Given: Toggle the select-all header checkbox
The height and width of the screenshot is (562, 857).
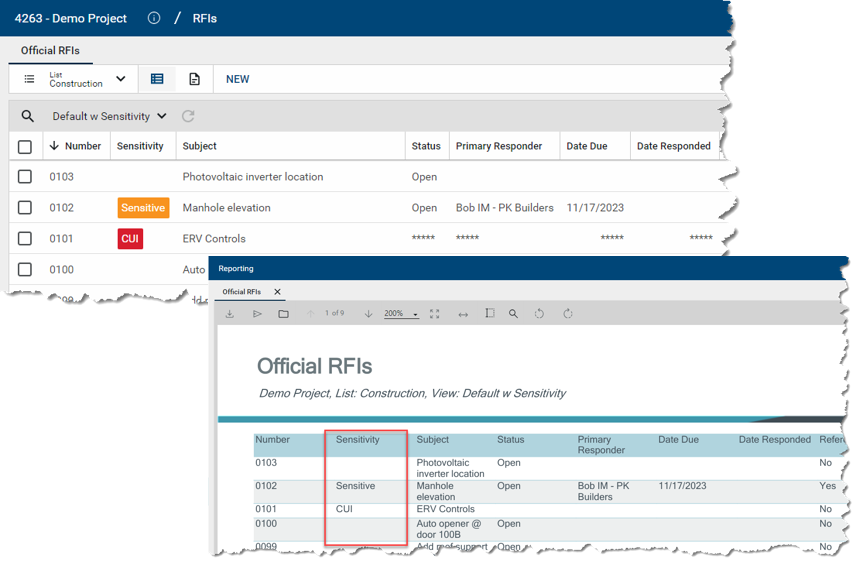Looking at the screenshot, I should (x=25, y=146).
